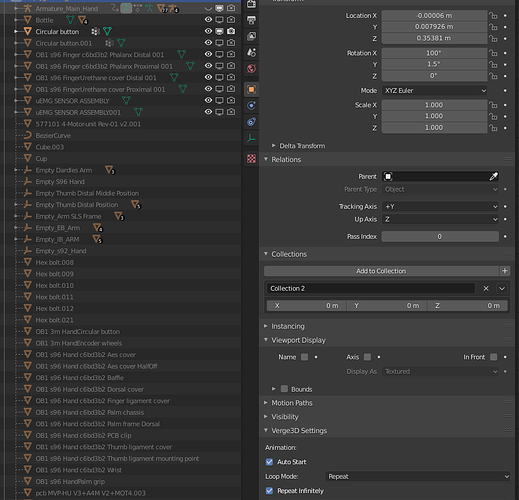Toggle lock on Location X
The image size is (519, 500).
pos(493,16)
